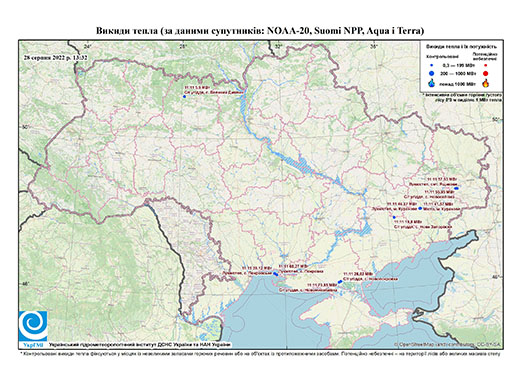Viewport: 520px width, 368px height.
Task: Select the large red circle legend symbol
Action: click(486, 73)
